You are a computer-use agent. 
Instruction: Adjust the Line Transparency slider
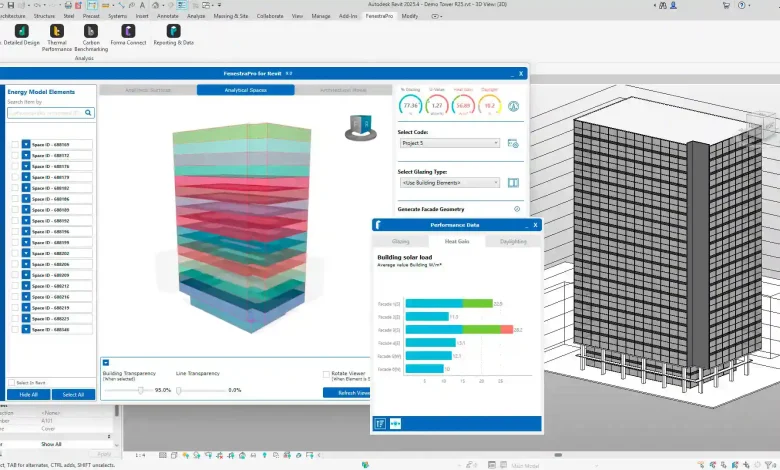[x=179, y=390]
